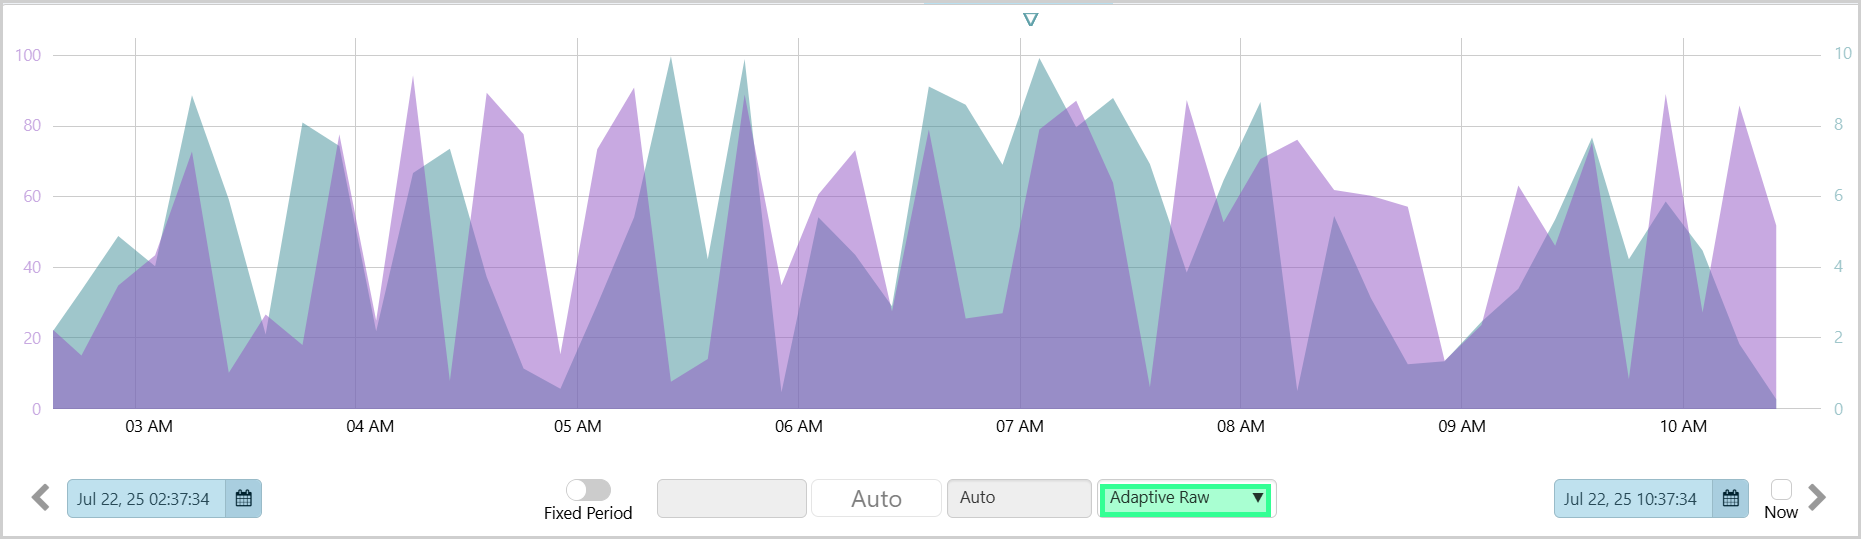Click the 03 AM time axis label
Viewport: 1861px width, 539px height.
(x=149, y=427)
